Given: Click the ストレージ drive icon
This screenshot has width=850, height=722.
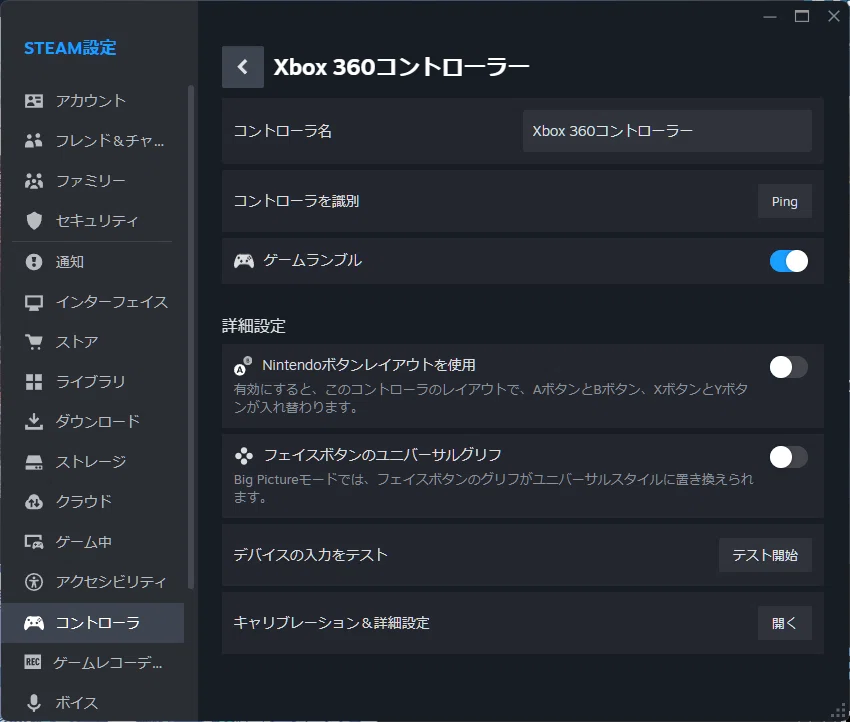Looking at the screenshot, I should (34, 462).
